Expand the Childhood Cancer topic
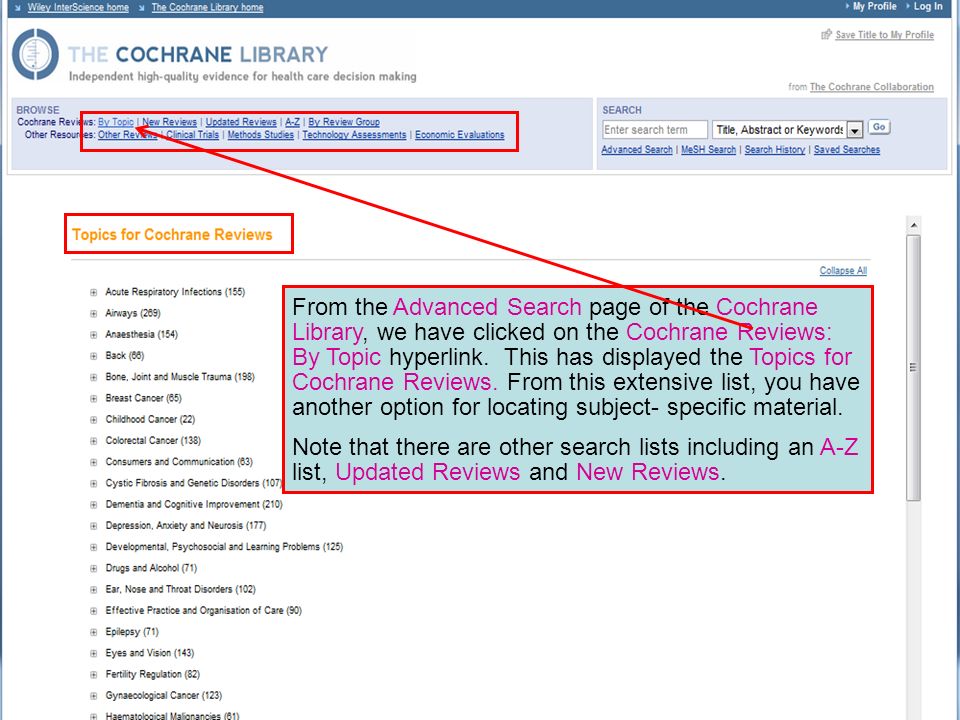 (94, 420)
